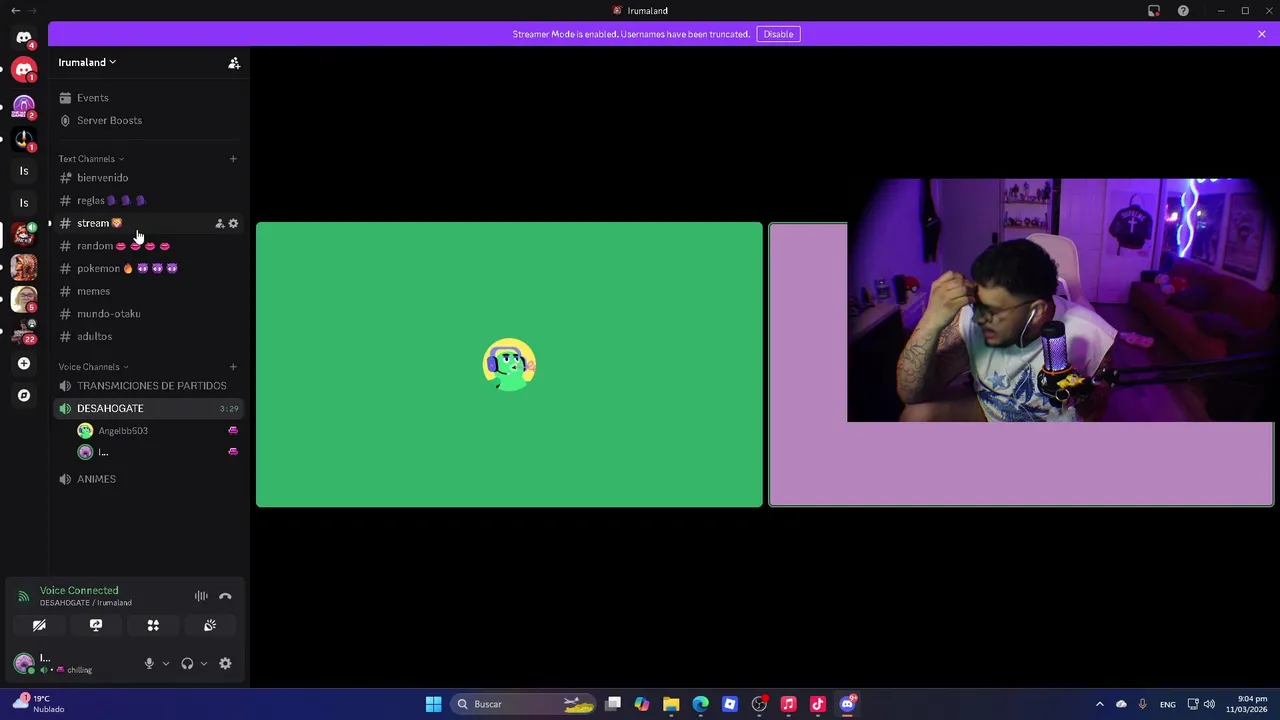The width and height of the screenshot is (1280, 720).
Task: Click the voice connection signal icon
Action: 23,596
